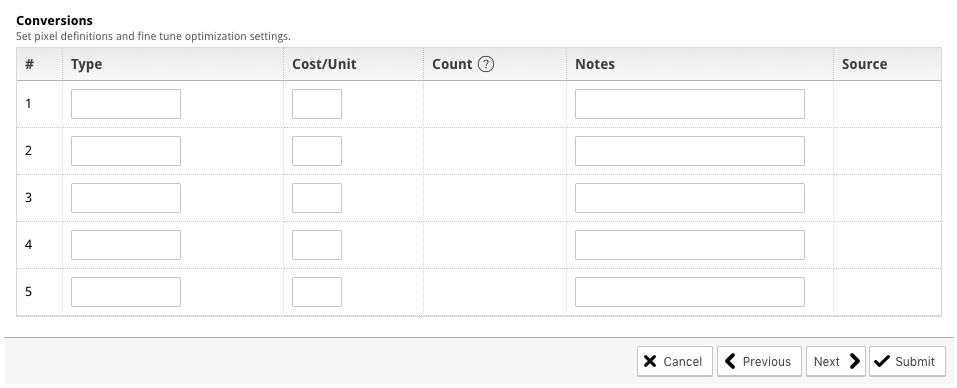Focus the Cost/Unit field in row 1
Image resolution: width=957 pixels, height=388 pixels.
(317, 104)
